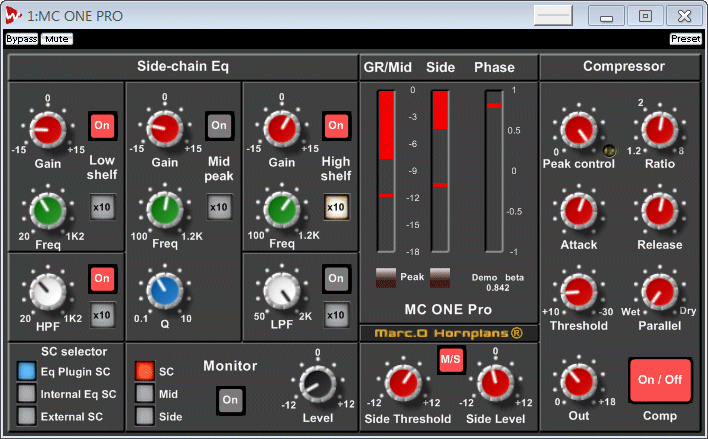Enable the Mid peak On button
Image resolution: width=708 pixels, height=439 pixels.
click(x=219, y=126)
